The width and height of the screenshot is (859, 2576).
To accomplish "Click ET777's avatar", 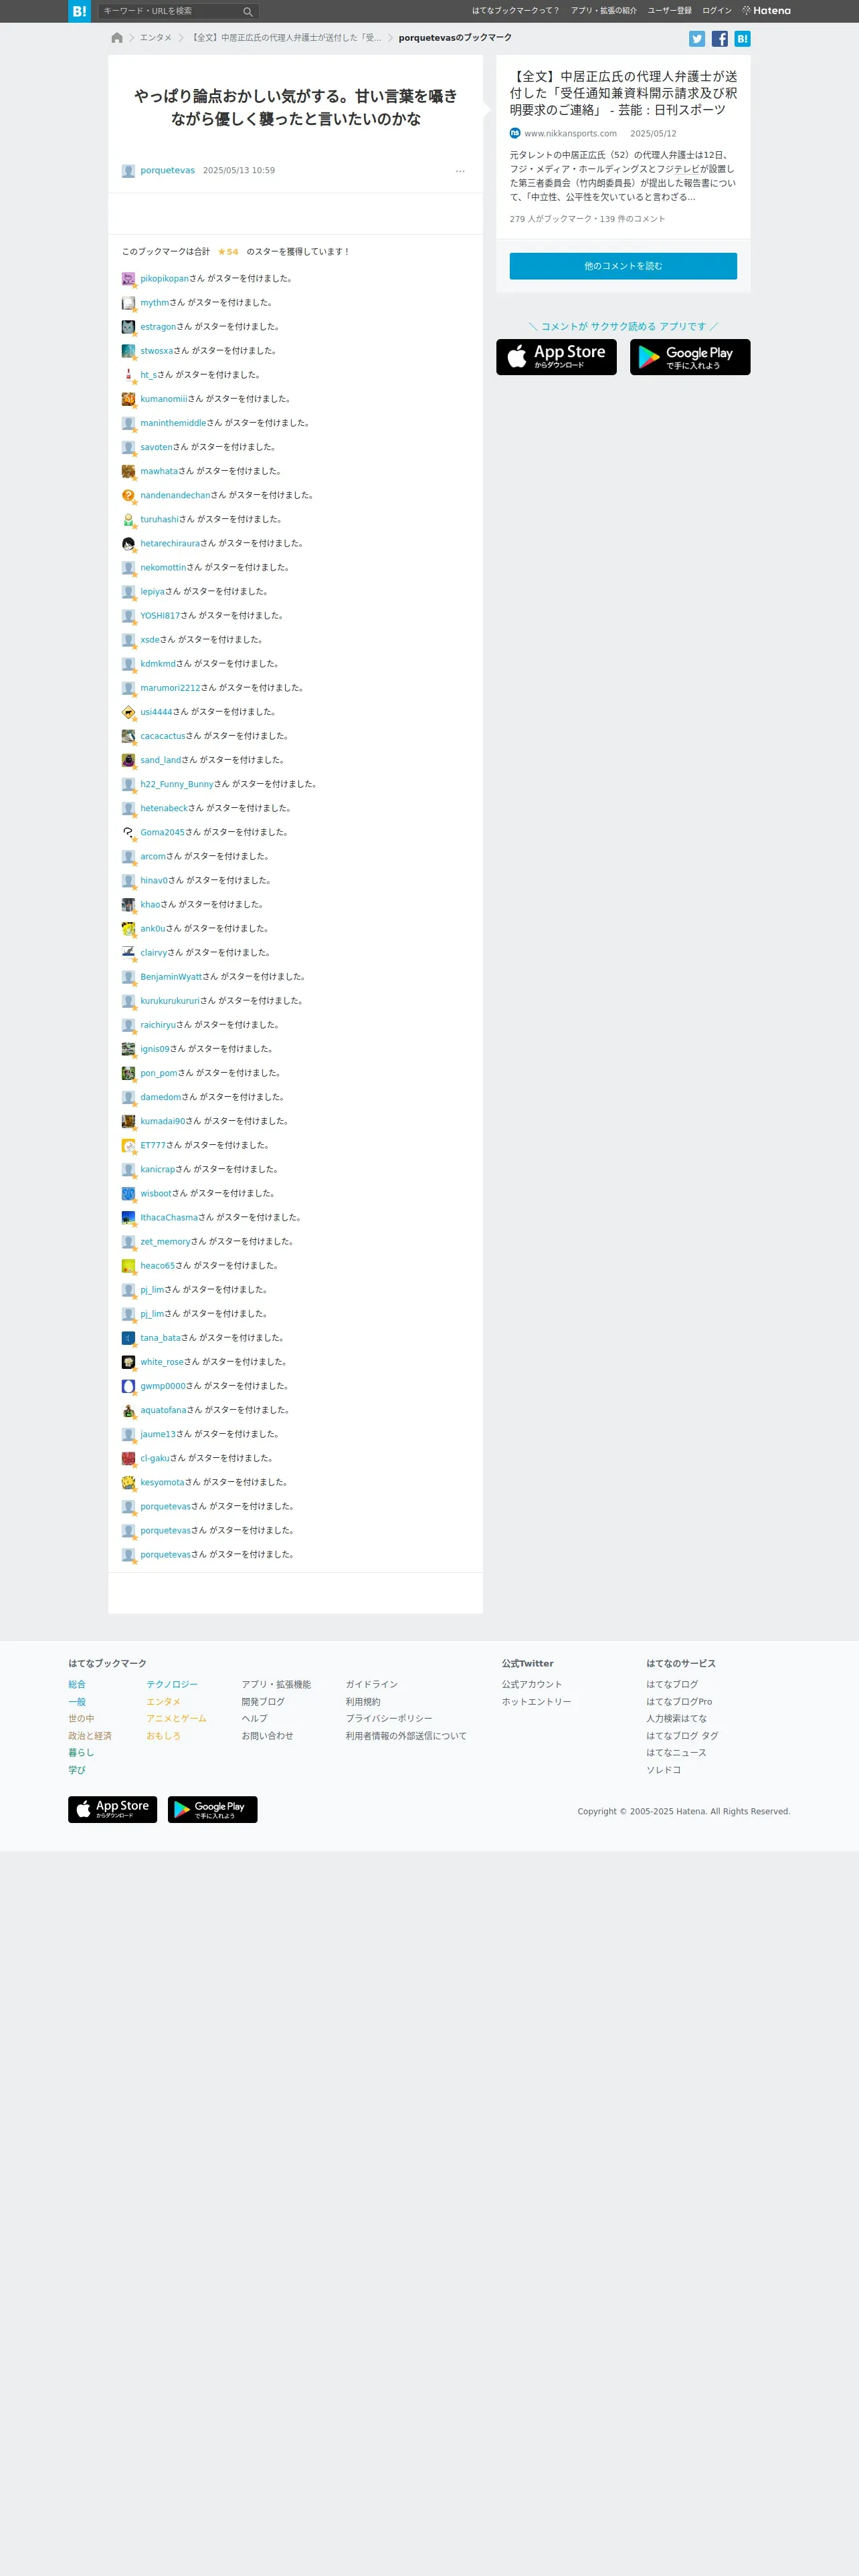I will (x=128, y=1145).
